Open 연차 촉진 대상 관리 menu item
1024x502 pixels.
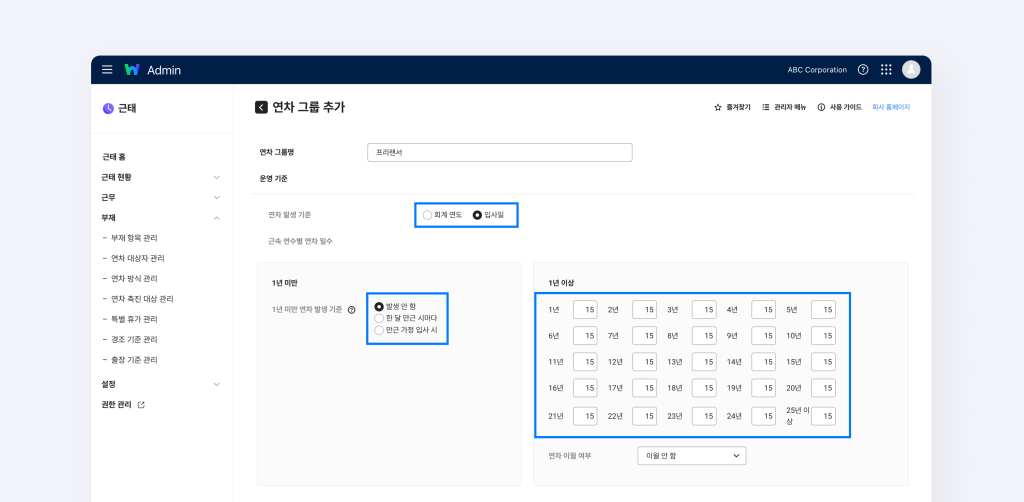pyautogui.click(x=142, y=299)
